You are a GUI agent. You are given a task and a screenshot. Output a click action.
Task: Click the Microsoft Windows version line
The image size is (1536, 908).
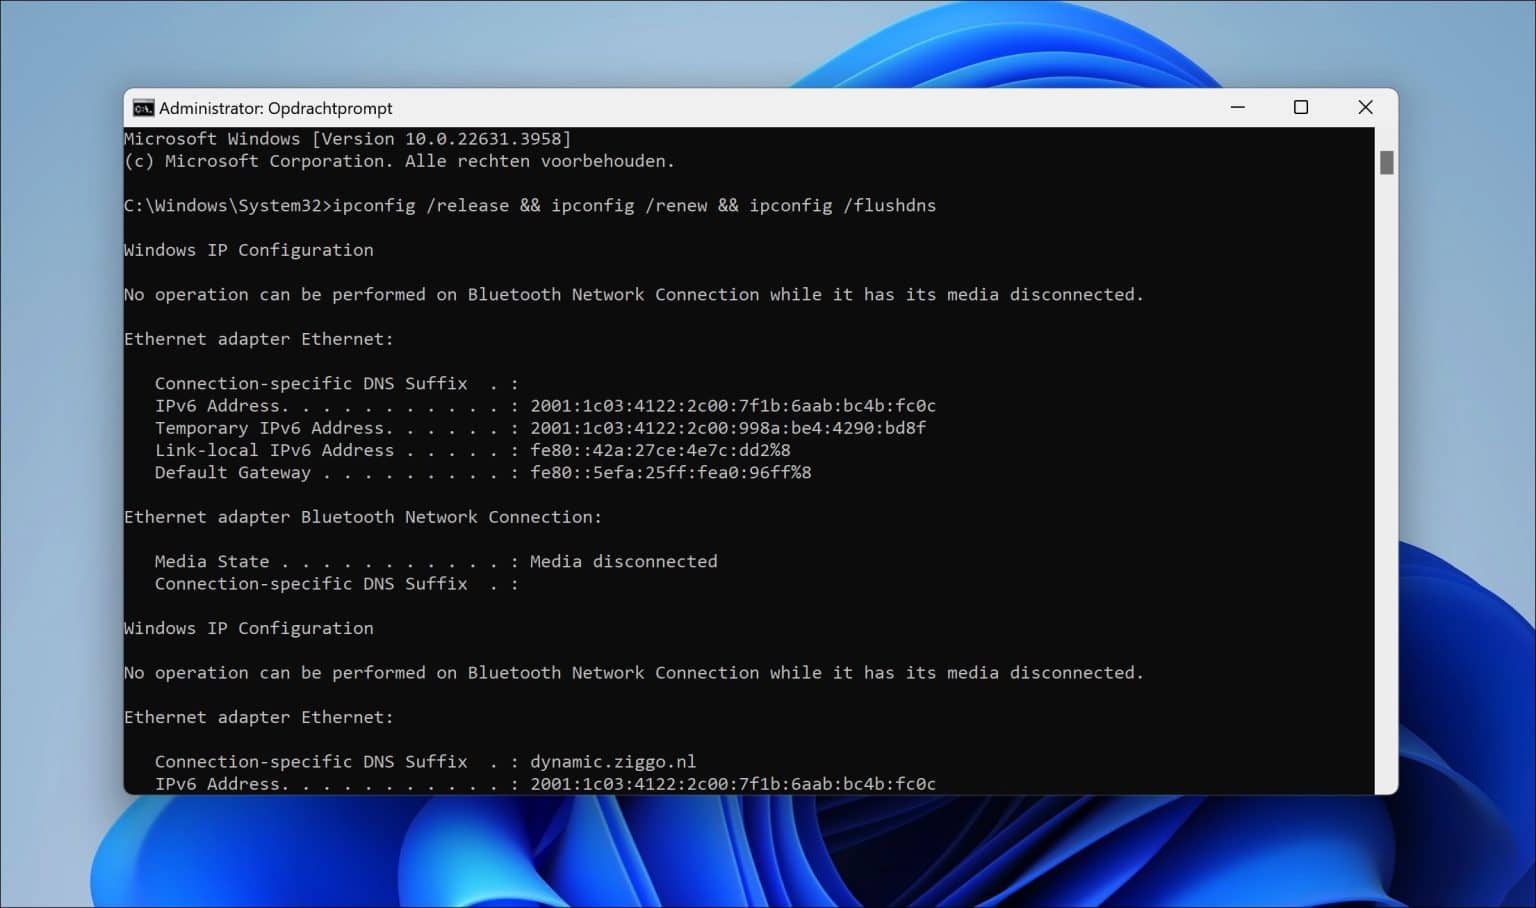coord(348,139)
